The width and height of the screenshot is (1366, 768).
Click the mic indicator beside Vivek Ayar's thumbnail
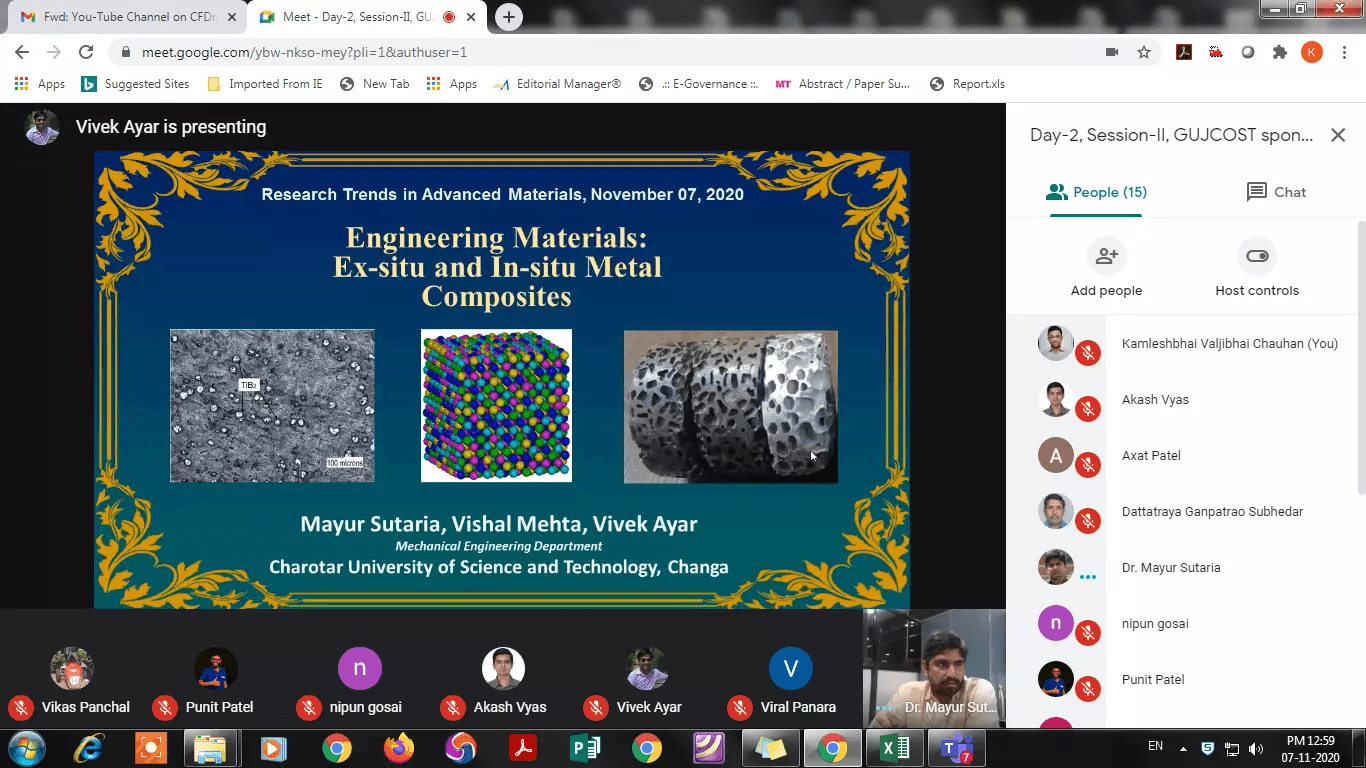pos(596,707)
